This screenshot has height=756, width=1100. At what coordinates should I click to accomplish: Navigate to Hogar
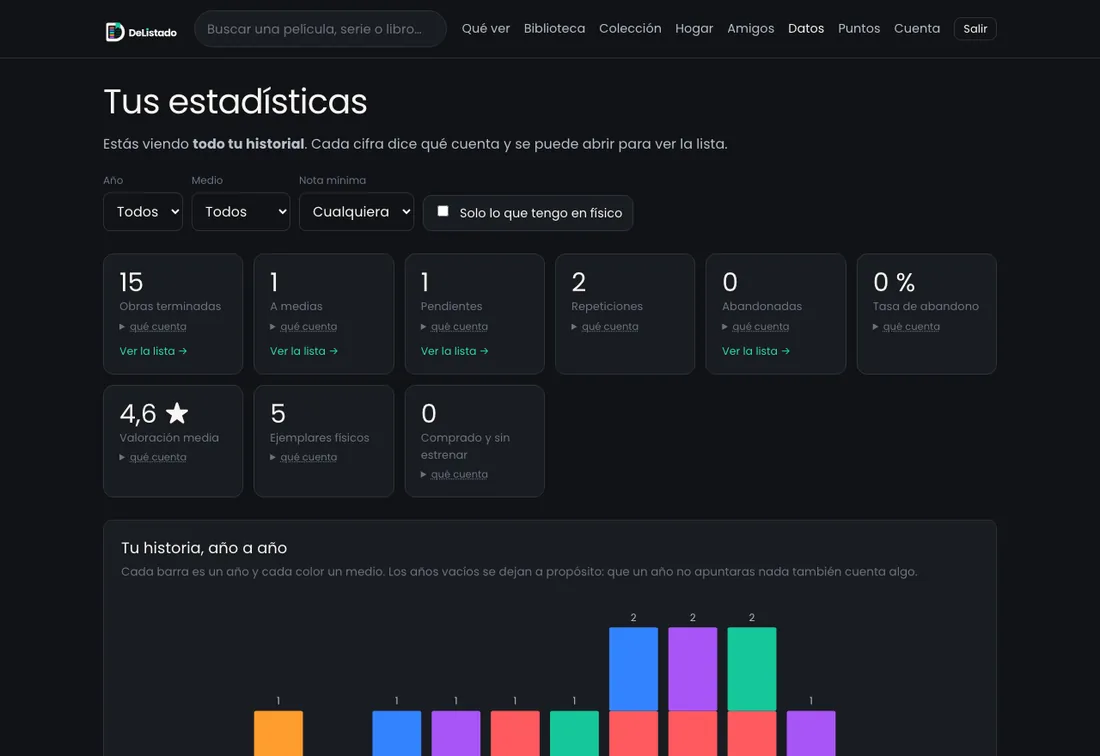coord(694,29)
